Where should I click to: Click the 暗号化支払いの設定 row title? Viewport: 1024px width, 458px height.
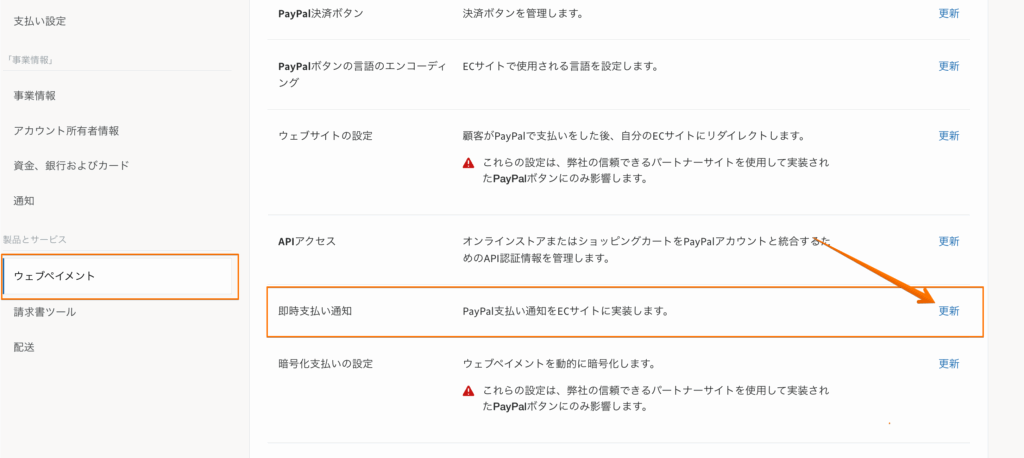(326, 364)
